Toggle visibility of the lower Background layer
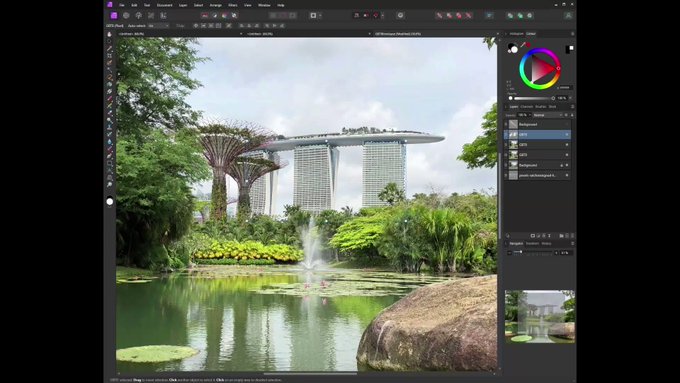680x383 pixels. tap(567, 165)
